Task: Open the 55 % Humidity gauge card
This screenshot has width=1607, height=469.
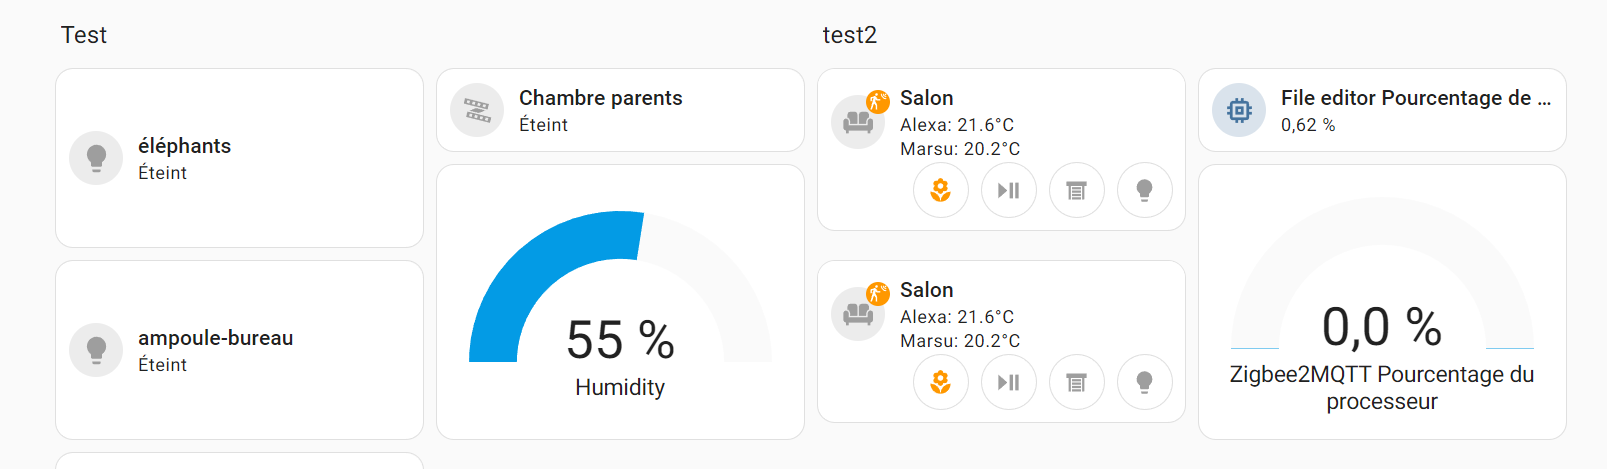Action: pos(620,302)
